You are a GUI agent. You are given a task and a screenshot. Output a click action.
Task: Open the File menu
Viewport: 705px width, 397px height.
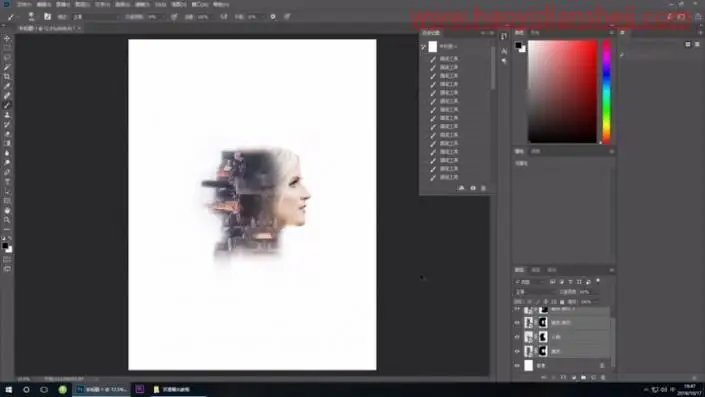pyautogui.click(x=24, y=4)
